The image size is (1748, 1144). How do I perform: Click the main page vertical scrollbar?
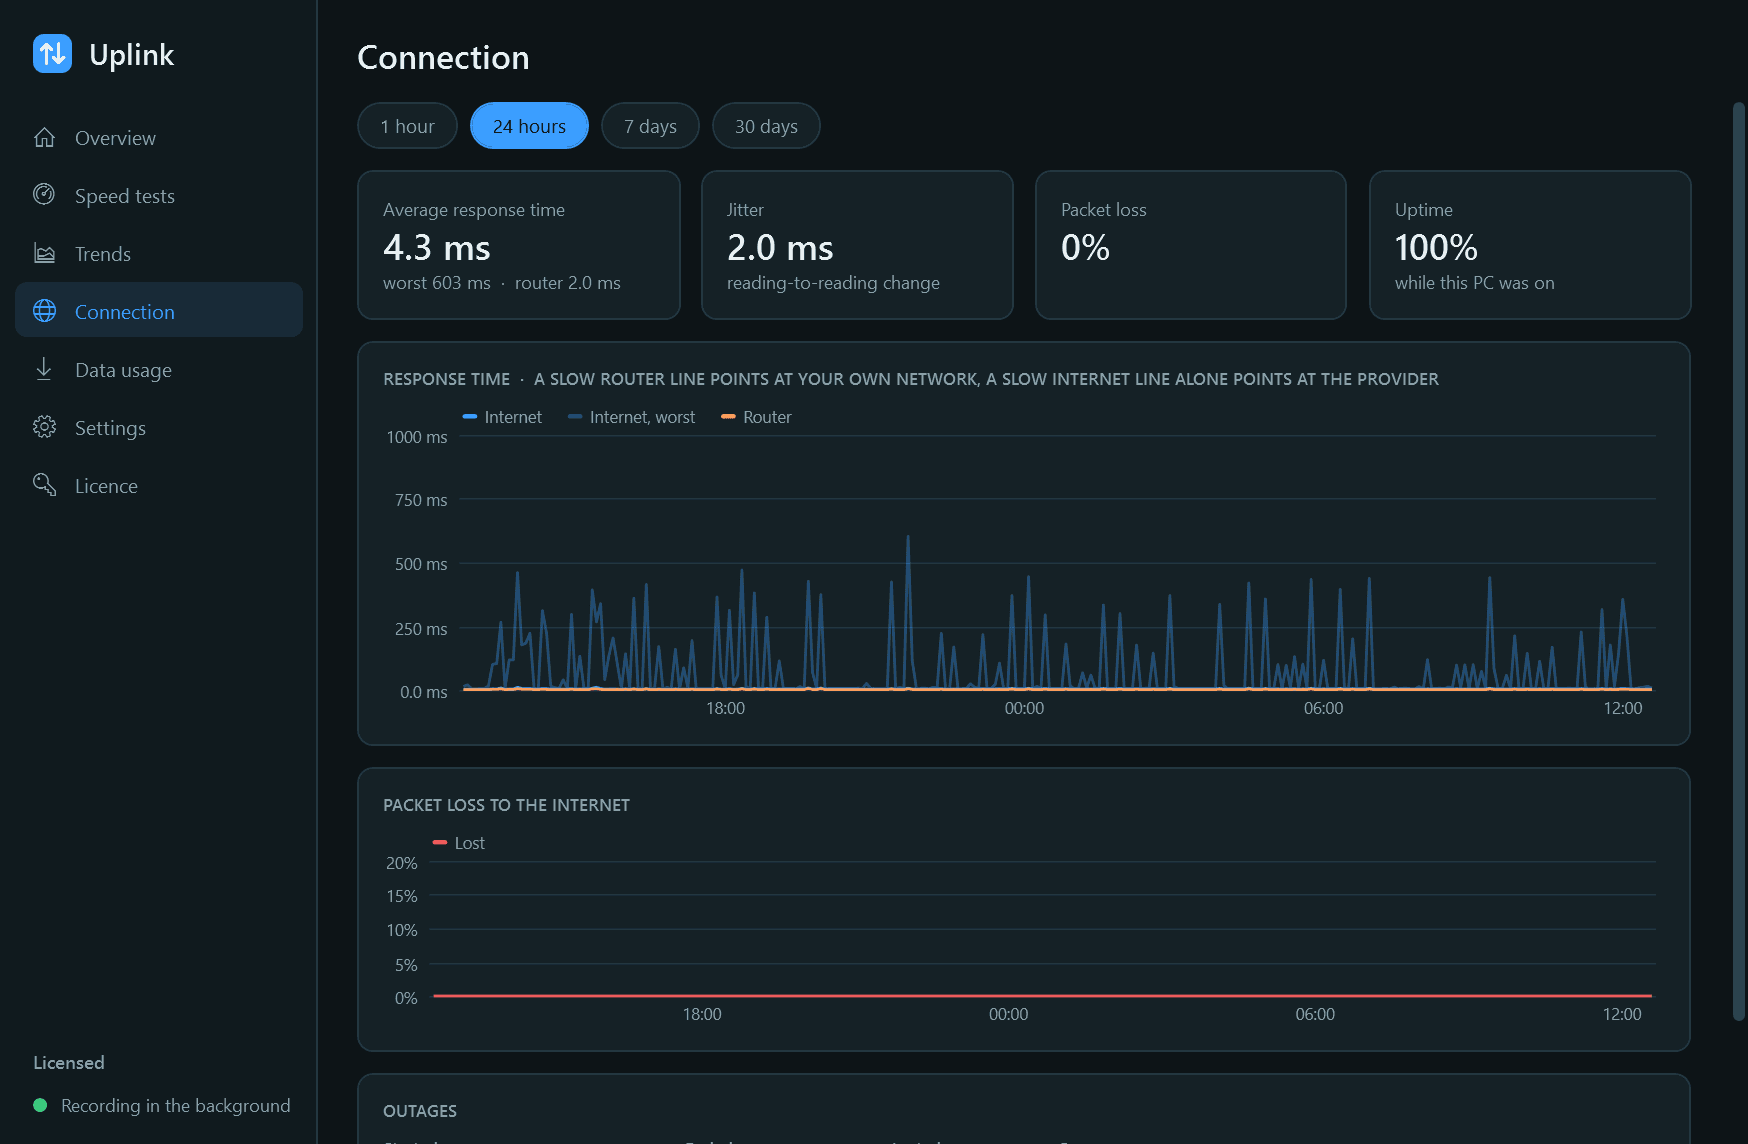pos(1739,560)
